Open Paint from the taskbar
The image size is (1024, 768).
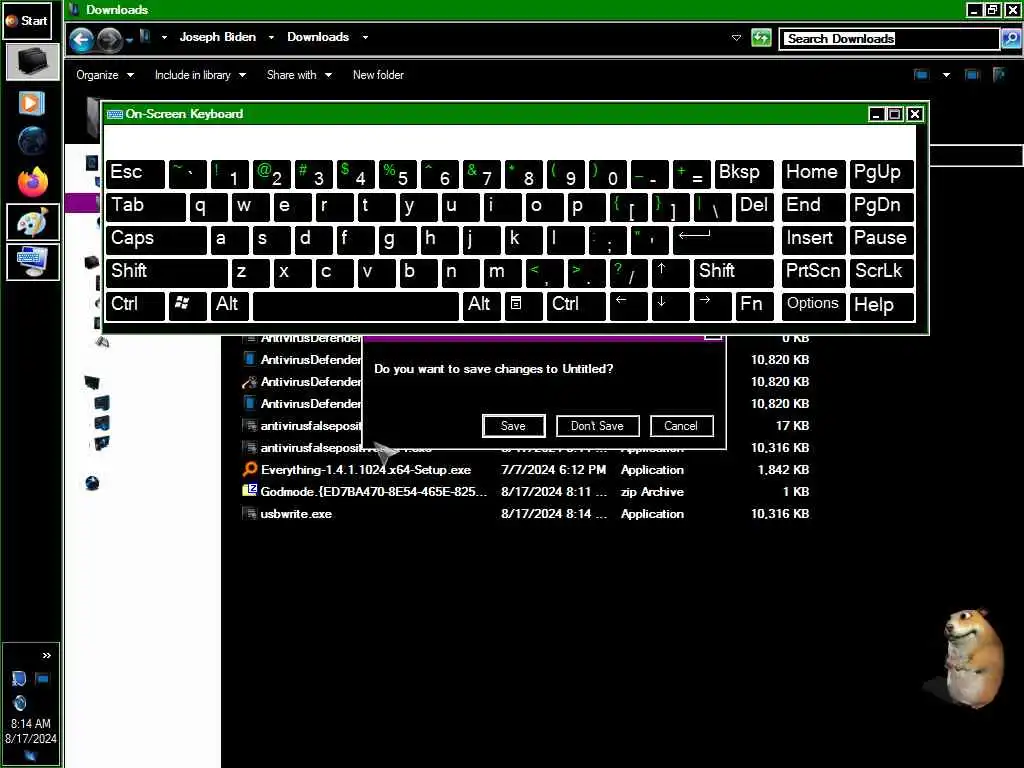pos(32,222)
